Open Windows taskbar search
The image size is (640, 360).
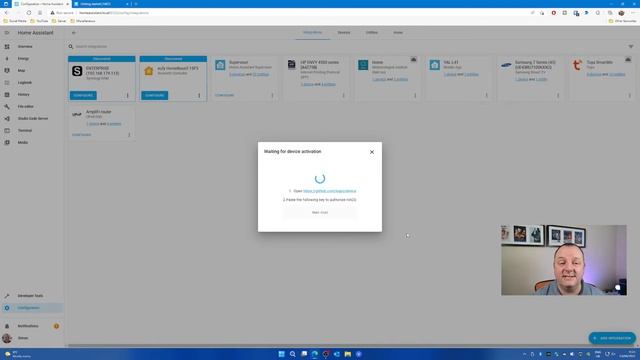(293, 354)
